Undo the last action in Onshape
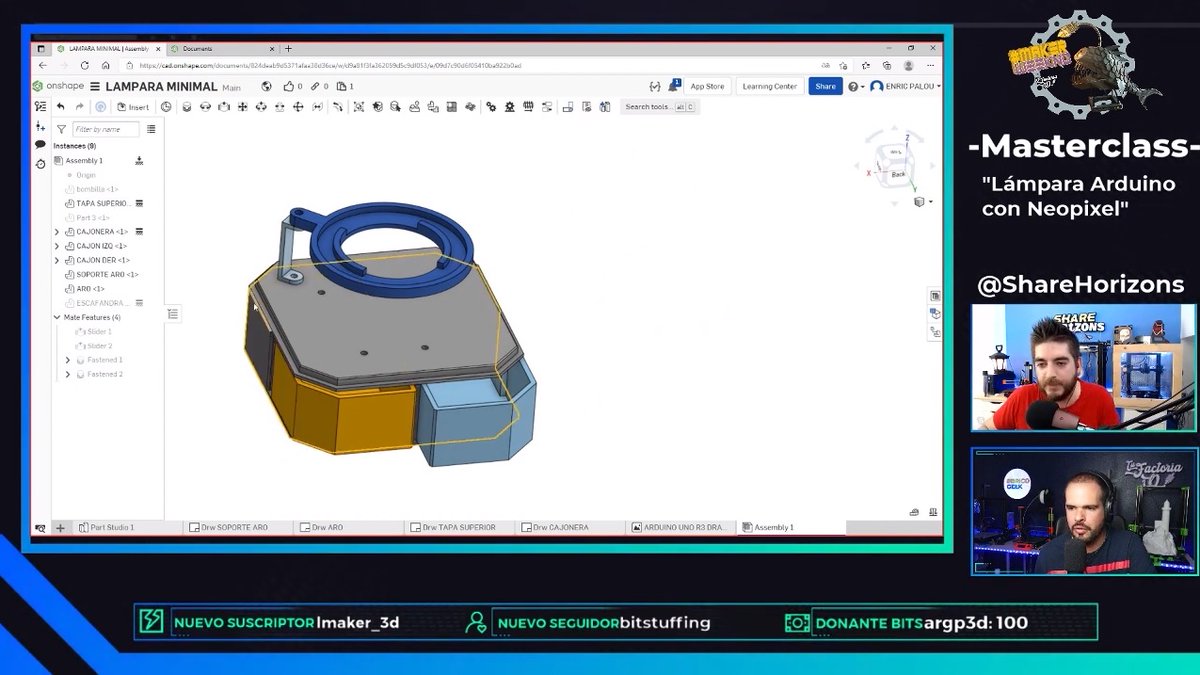Screen dimensions: 1200x675 tap(60, 107)
